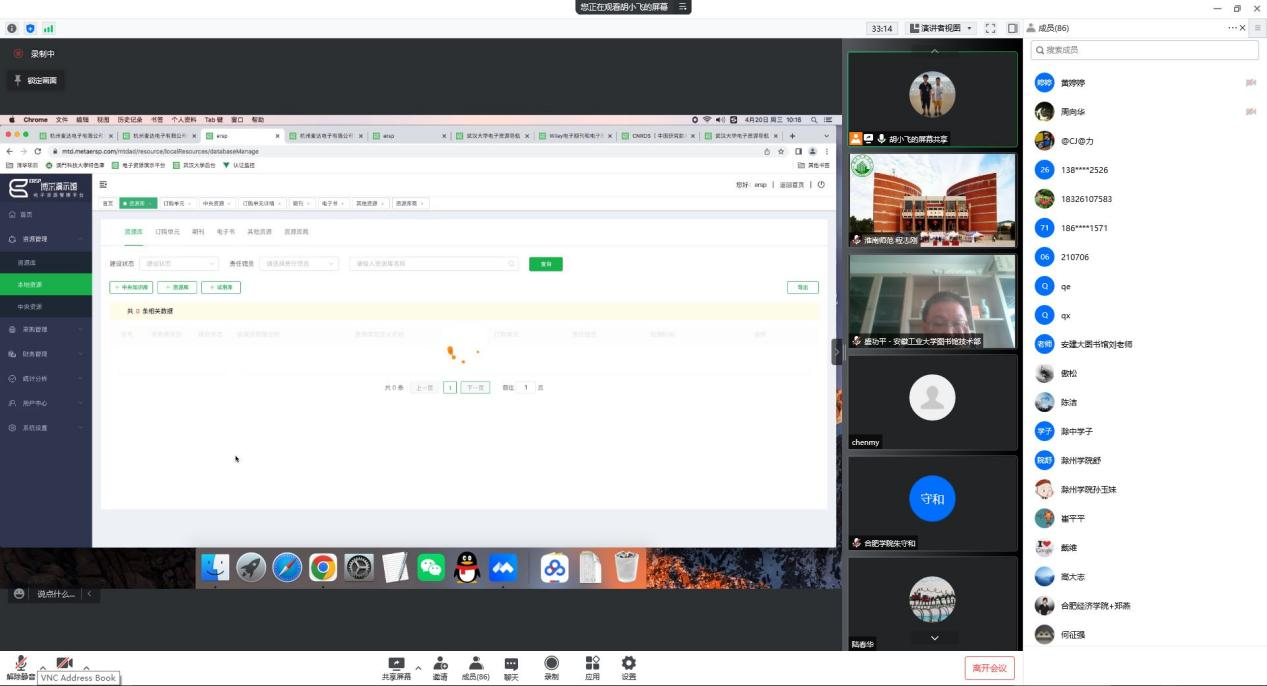This screenshot has width=1267, height=686.
Task: Check the green network signal icon
Action: [48, 29]
